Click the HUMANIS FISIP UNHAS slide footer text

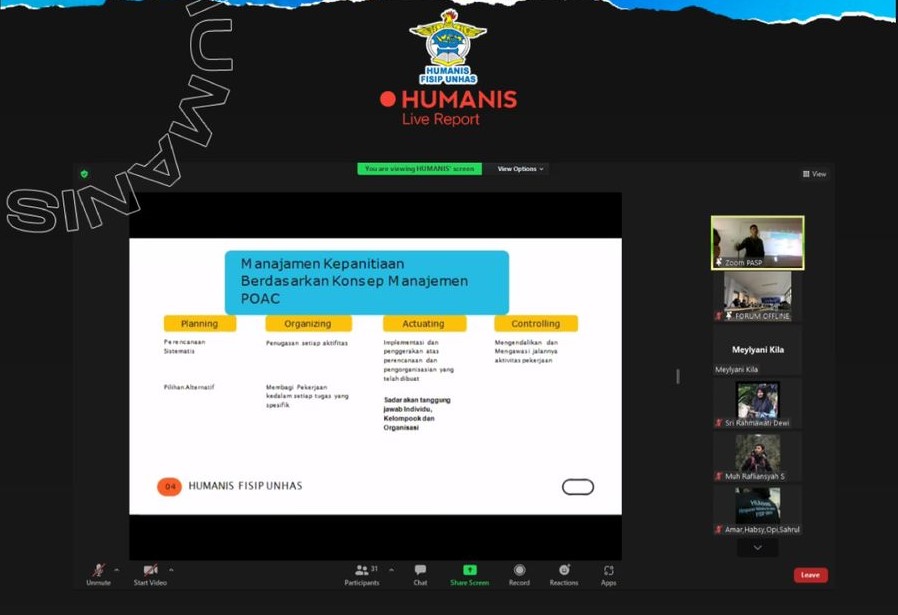tap(245, 486)
